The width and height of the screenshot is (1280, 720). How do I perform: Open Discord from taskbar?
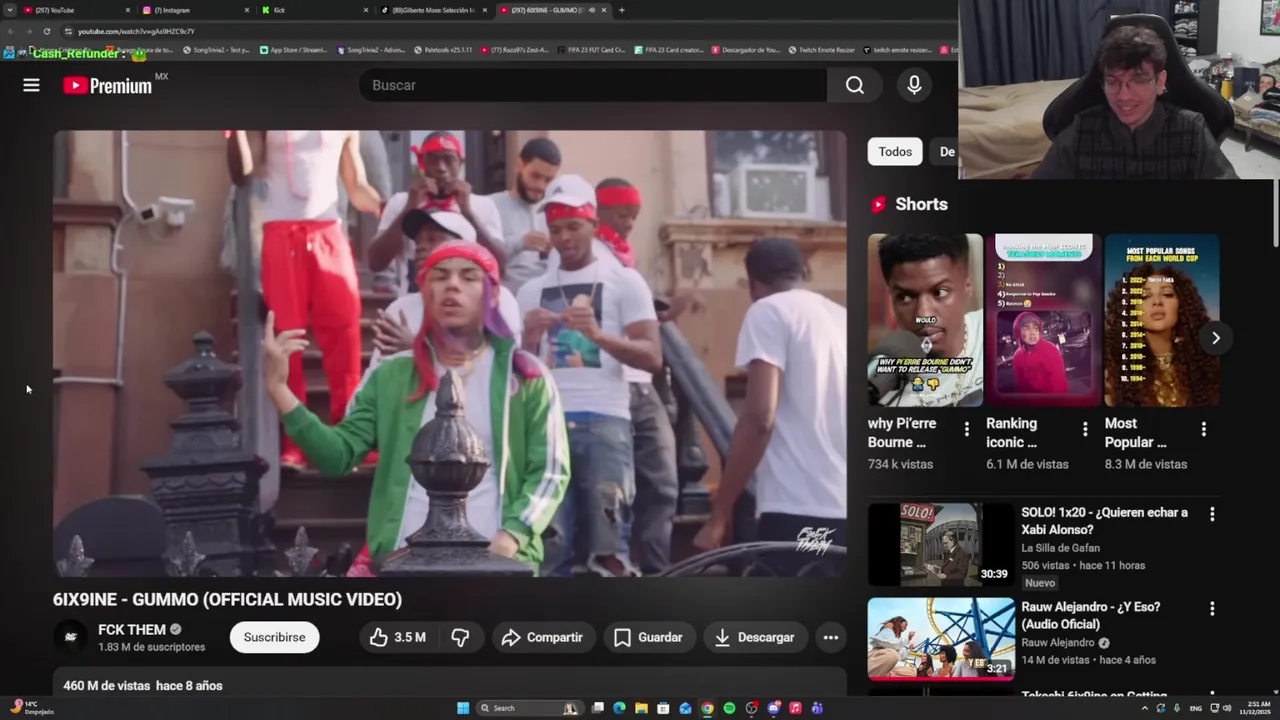(773, 708)
